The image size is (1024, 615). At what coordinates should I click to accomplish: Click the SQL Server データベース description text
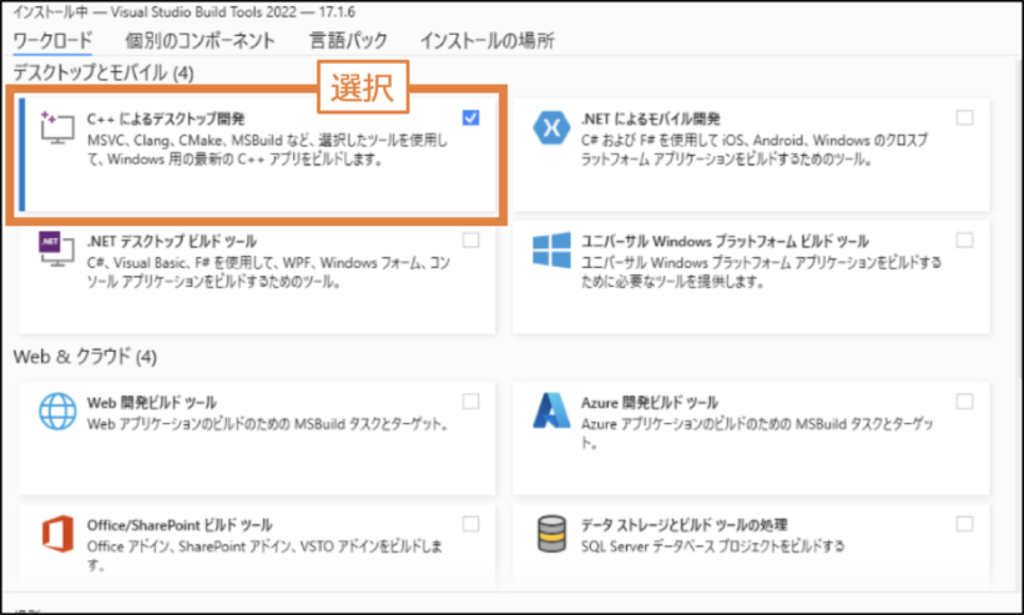[x=712, y=546]
